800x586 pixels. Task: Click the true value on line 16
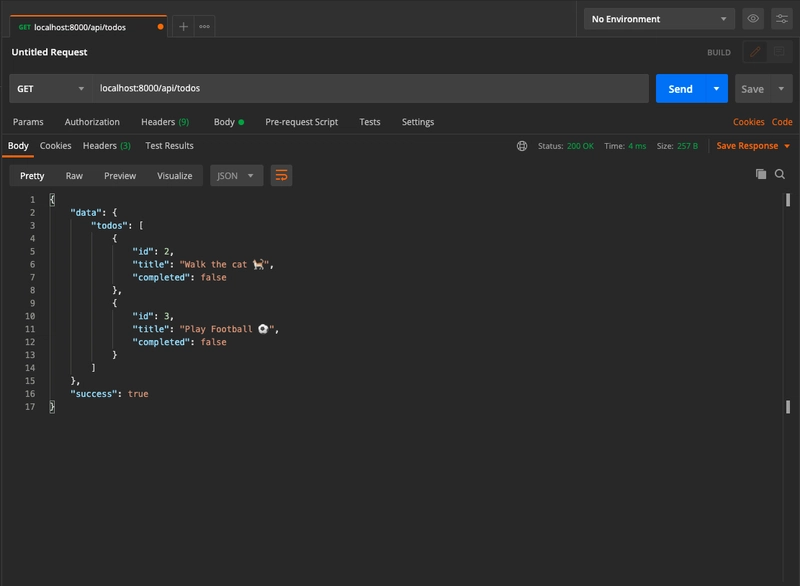pos(138,394)
